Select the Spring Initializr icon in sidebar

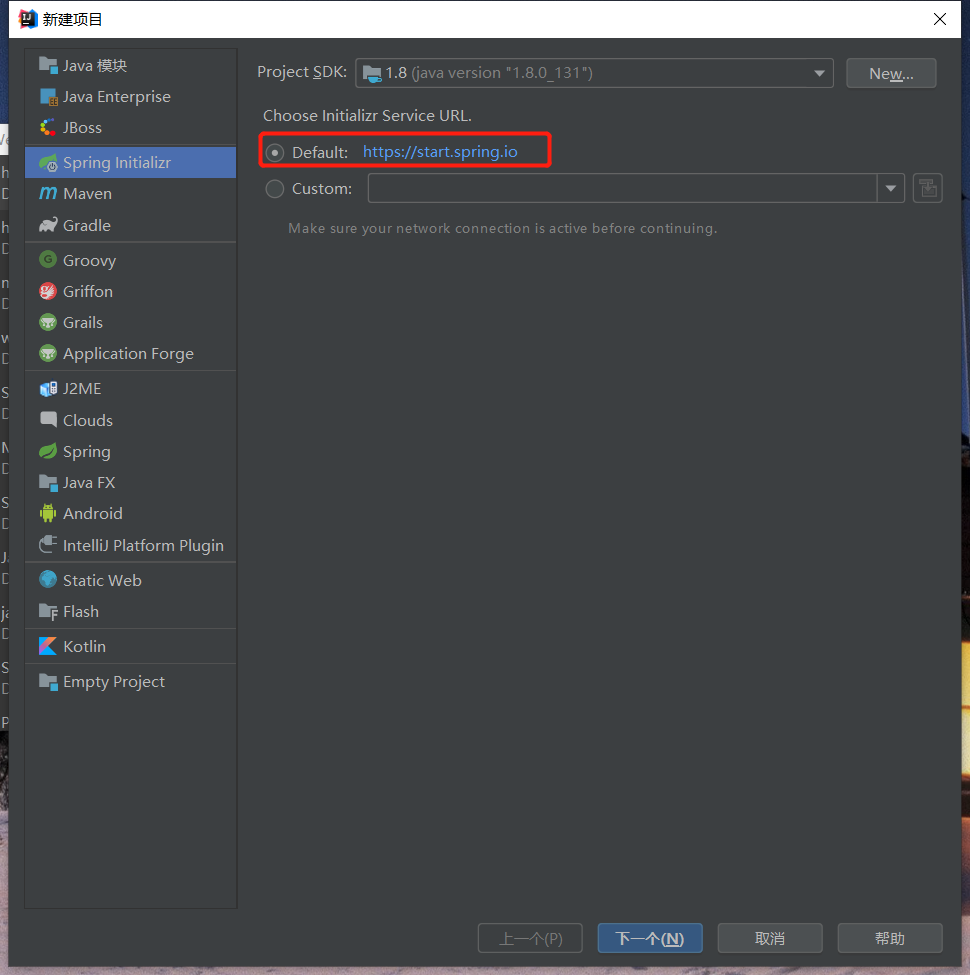click(x=48, y=162)
